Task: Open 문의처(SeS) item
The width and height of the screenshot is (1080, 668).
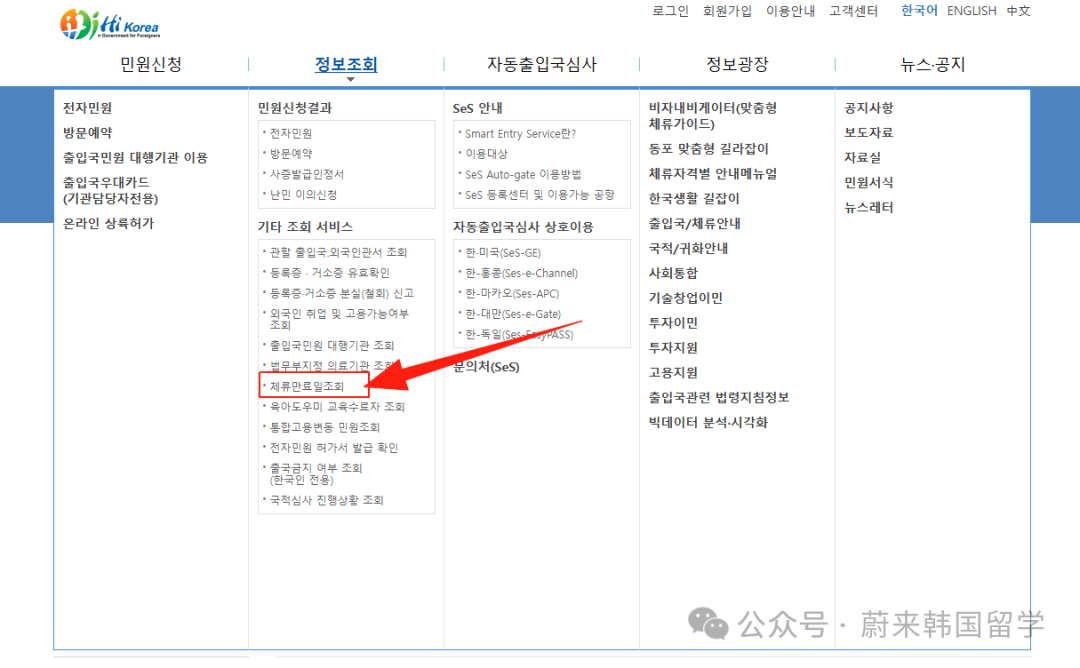Action: pyautogui.click(x=486, y=367)
